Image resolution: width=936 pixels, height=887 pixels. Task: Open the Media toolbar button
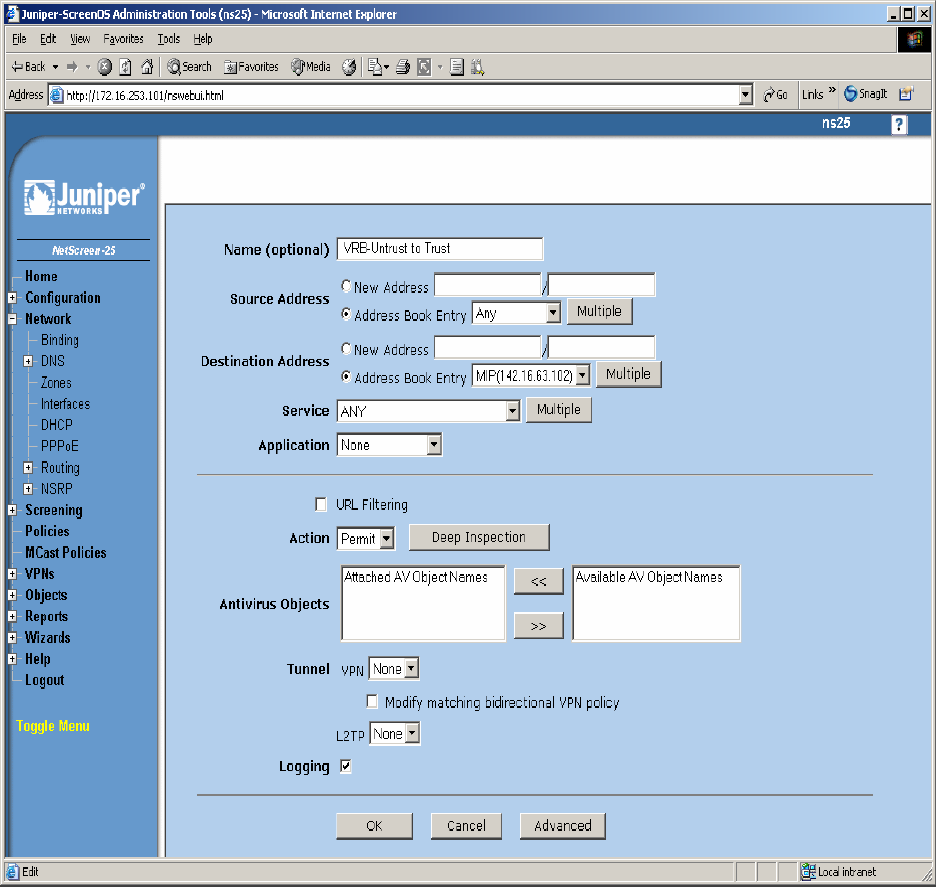pyautogui.click(x=310, y=66)
